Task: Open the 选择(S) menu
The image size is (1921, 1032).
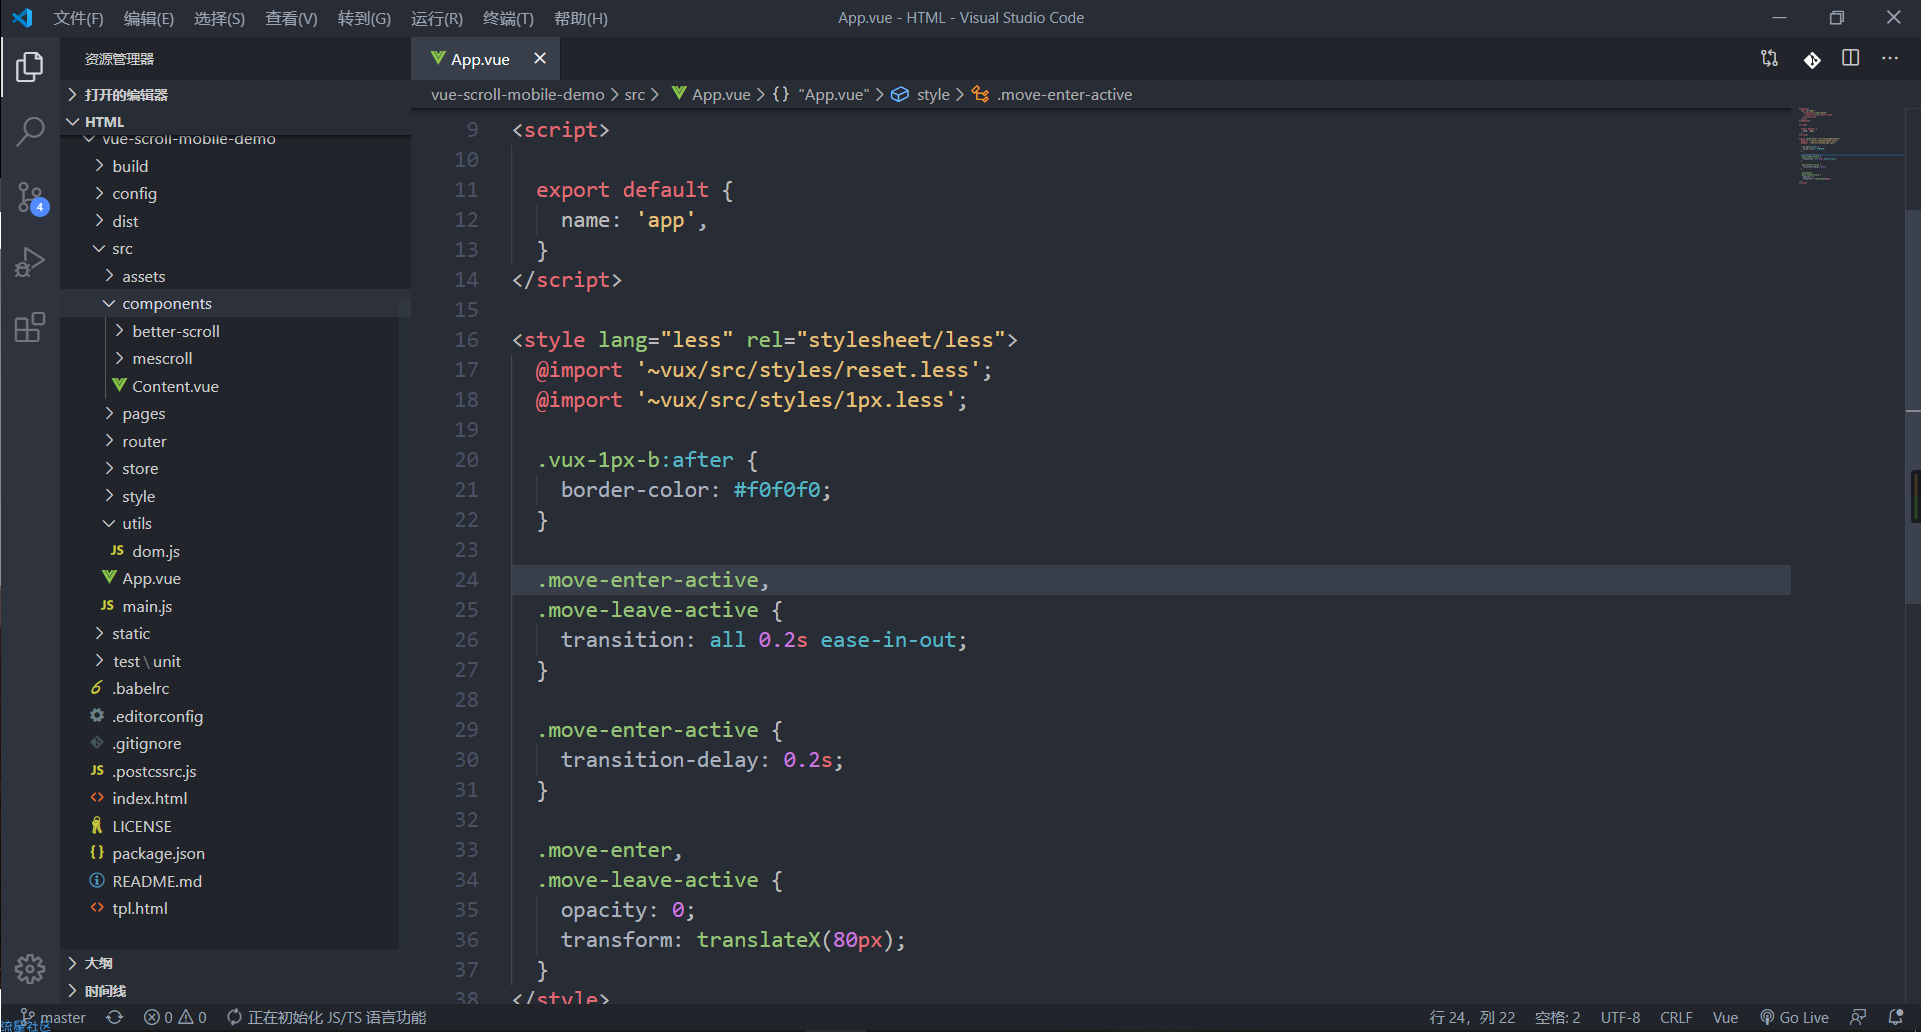Action: [x=219, y=18]
